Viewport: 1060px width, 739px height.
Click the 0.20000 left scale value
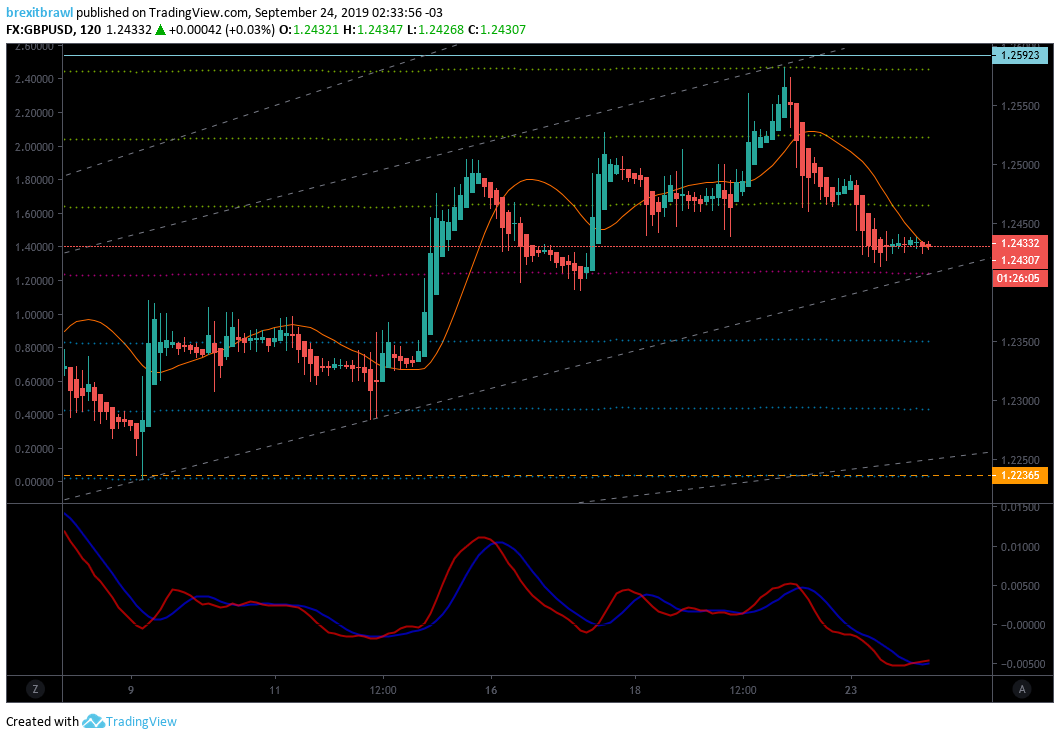point(34,449)
